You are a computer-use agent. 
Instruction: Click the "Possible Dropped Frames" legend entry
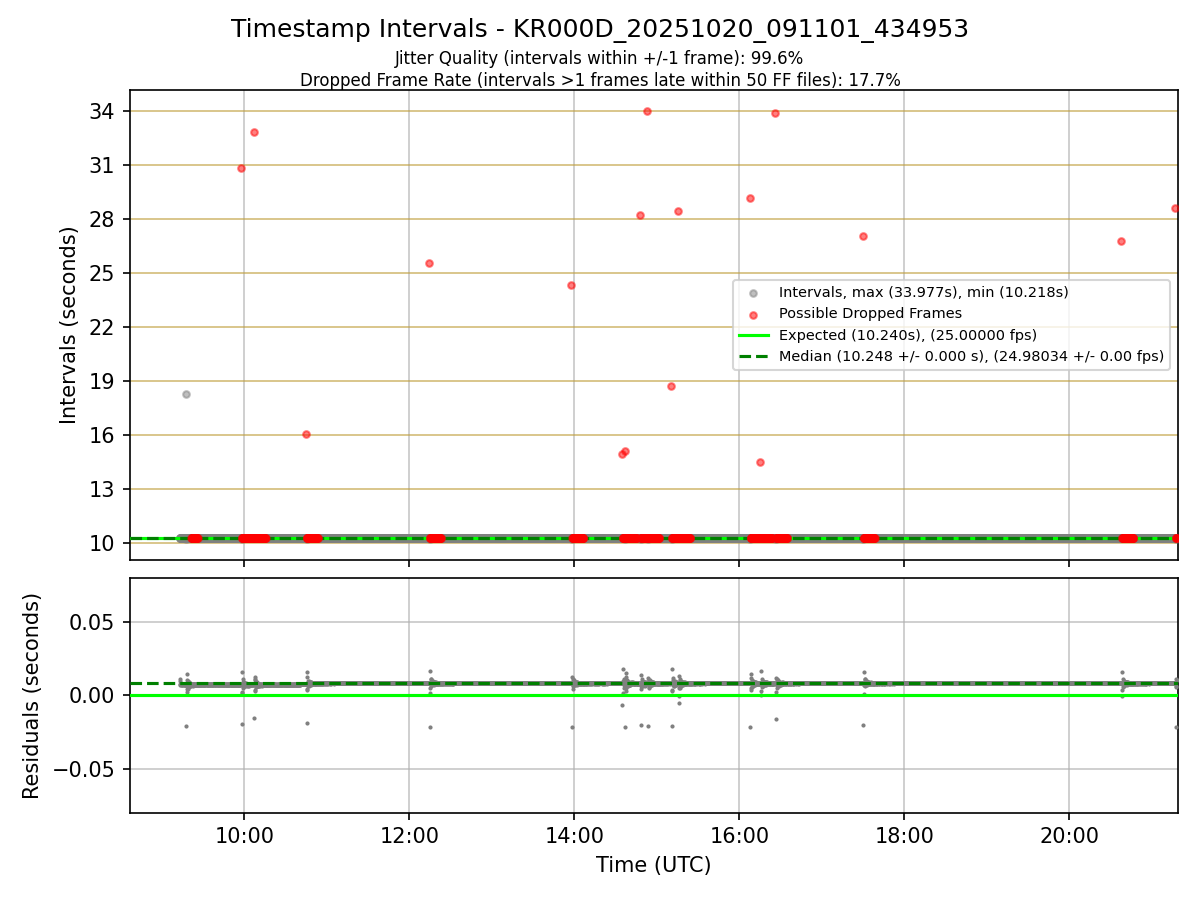(870, 313)
